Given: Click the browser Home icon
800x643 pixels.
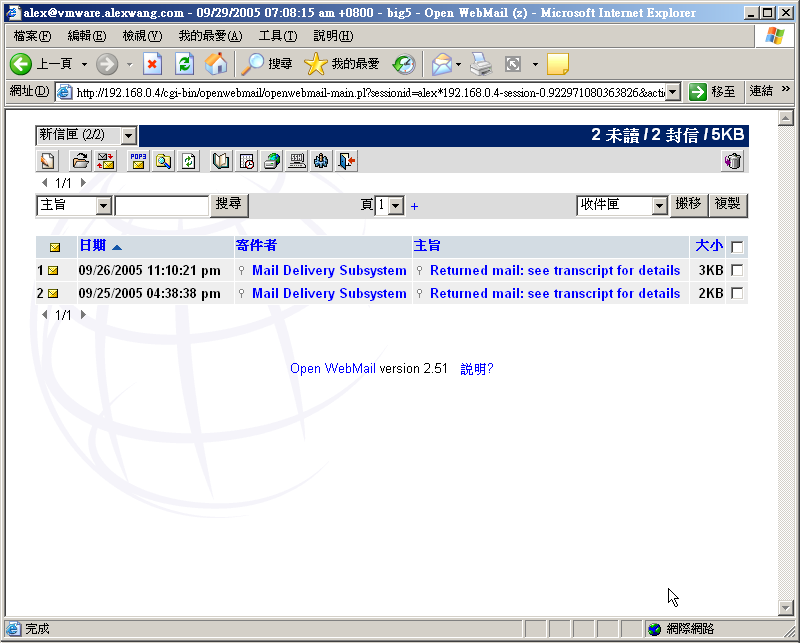Looking at the screenshot, I should pyautogui.click(x=216, y=64).
